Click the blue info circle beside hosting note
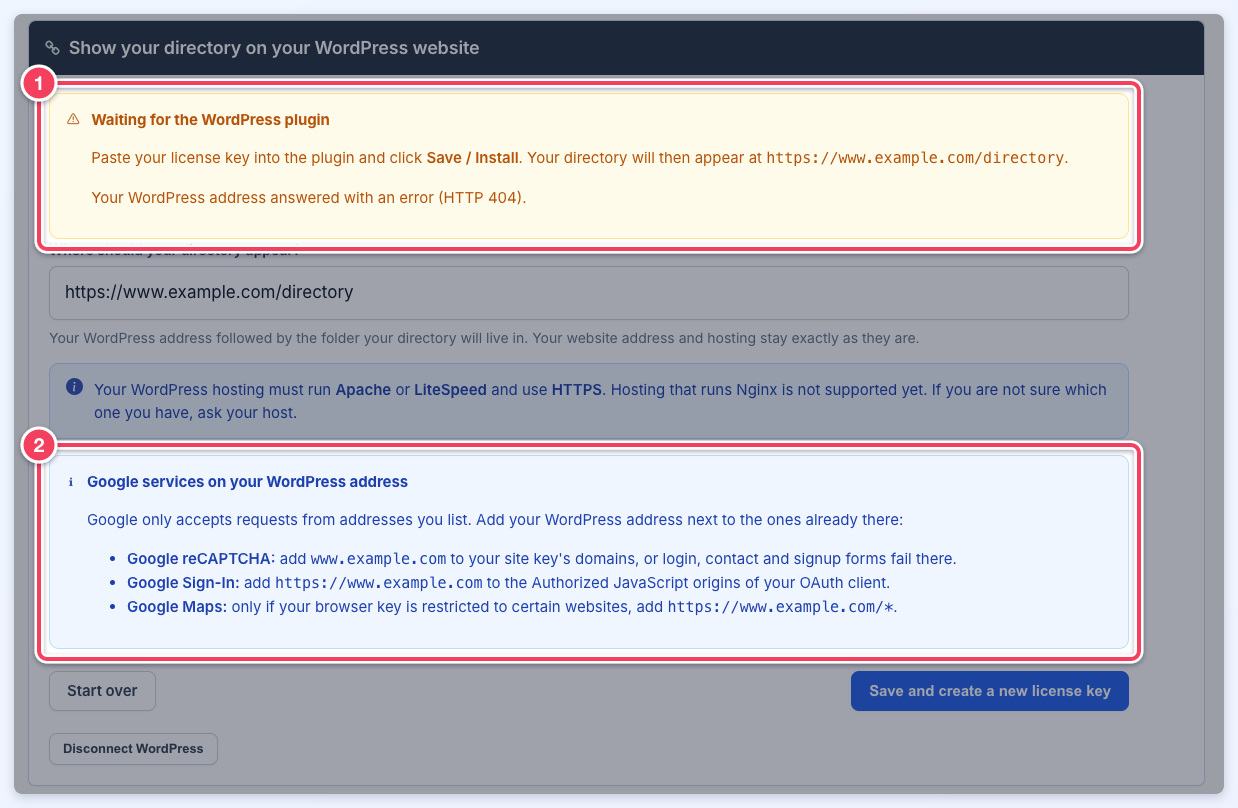The image size is (1238, 808). (x=74, y=386)
